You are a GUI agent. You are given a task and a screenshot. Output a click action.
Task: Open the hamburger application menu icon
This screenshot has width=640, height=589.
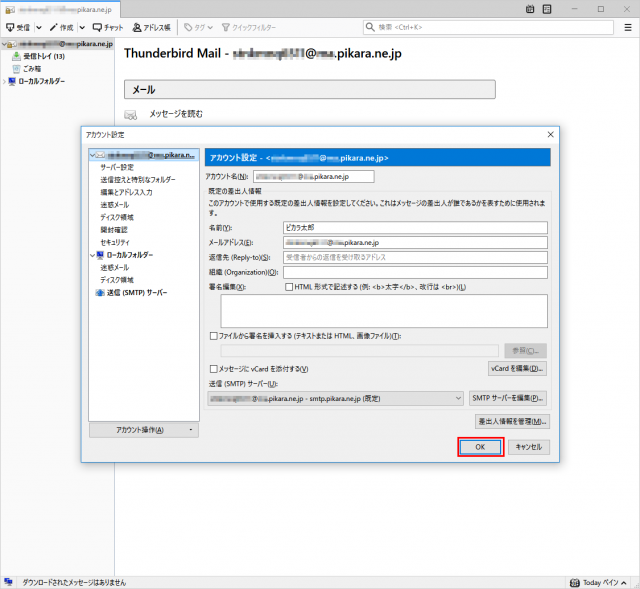627,27
